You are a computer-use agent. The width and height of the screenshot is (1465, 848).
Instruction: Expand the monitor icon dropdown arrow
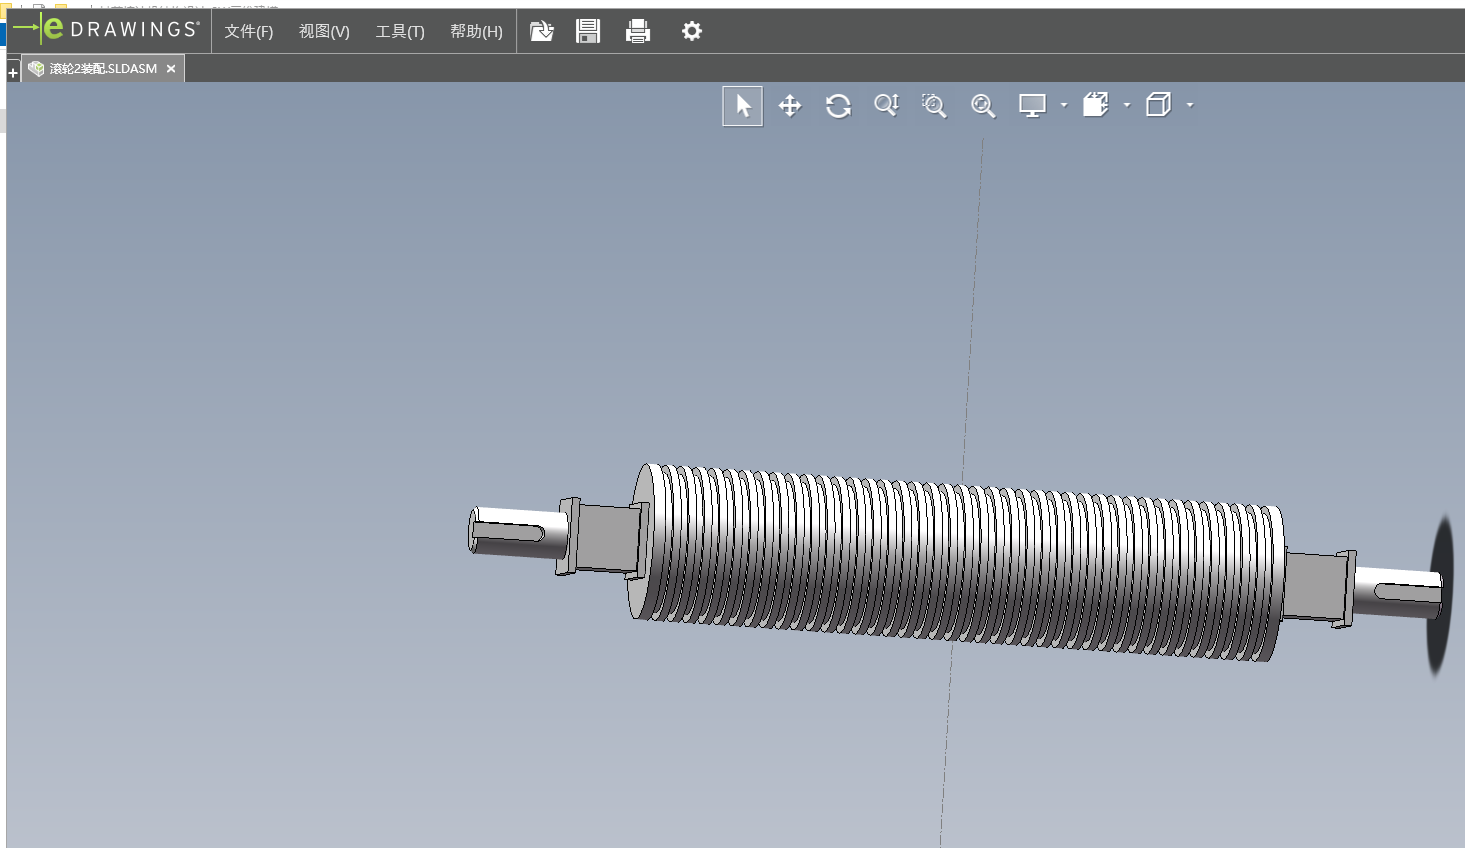coord(1064,105)
